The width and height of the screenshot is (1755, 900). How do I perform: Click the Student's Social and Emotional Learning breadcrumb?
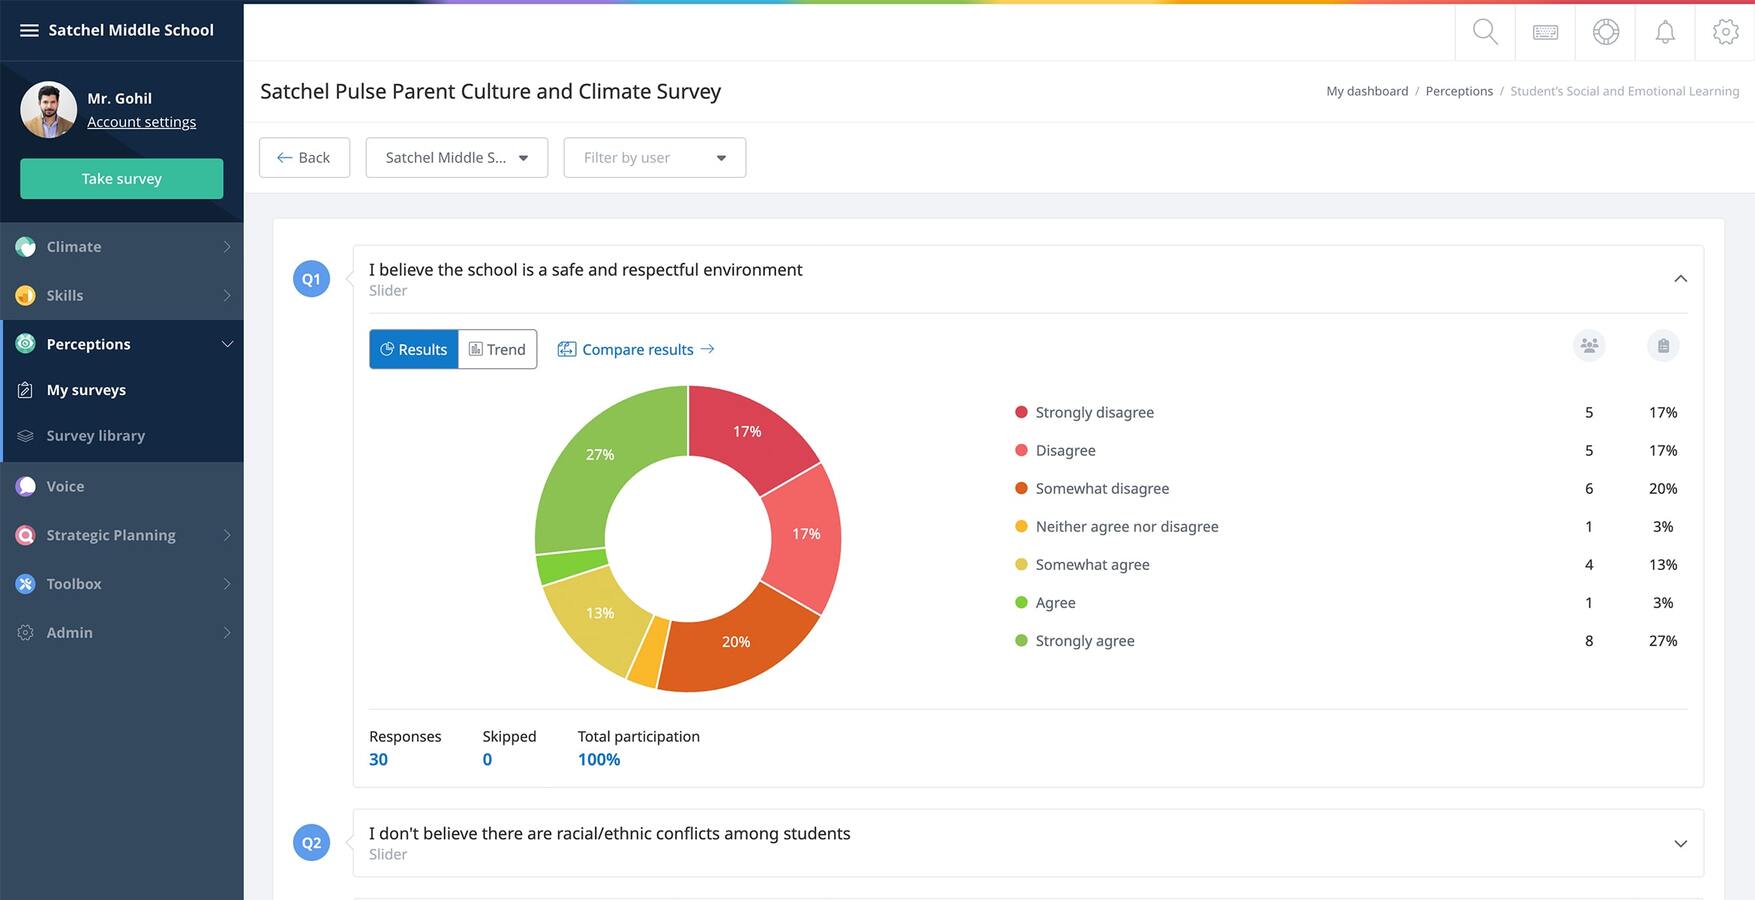(1624, 91)
